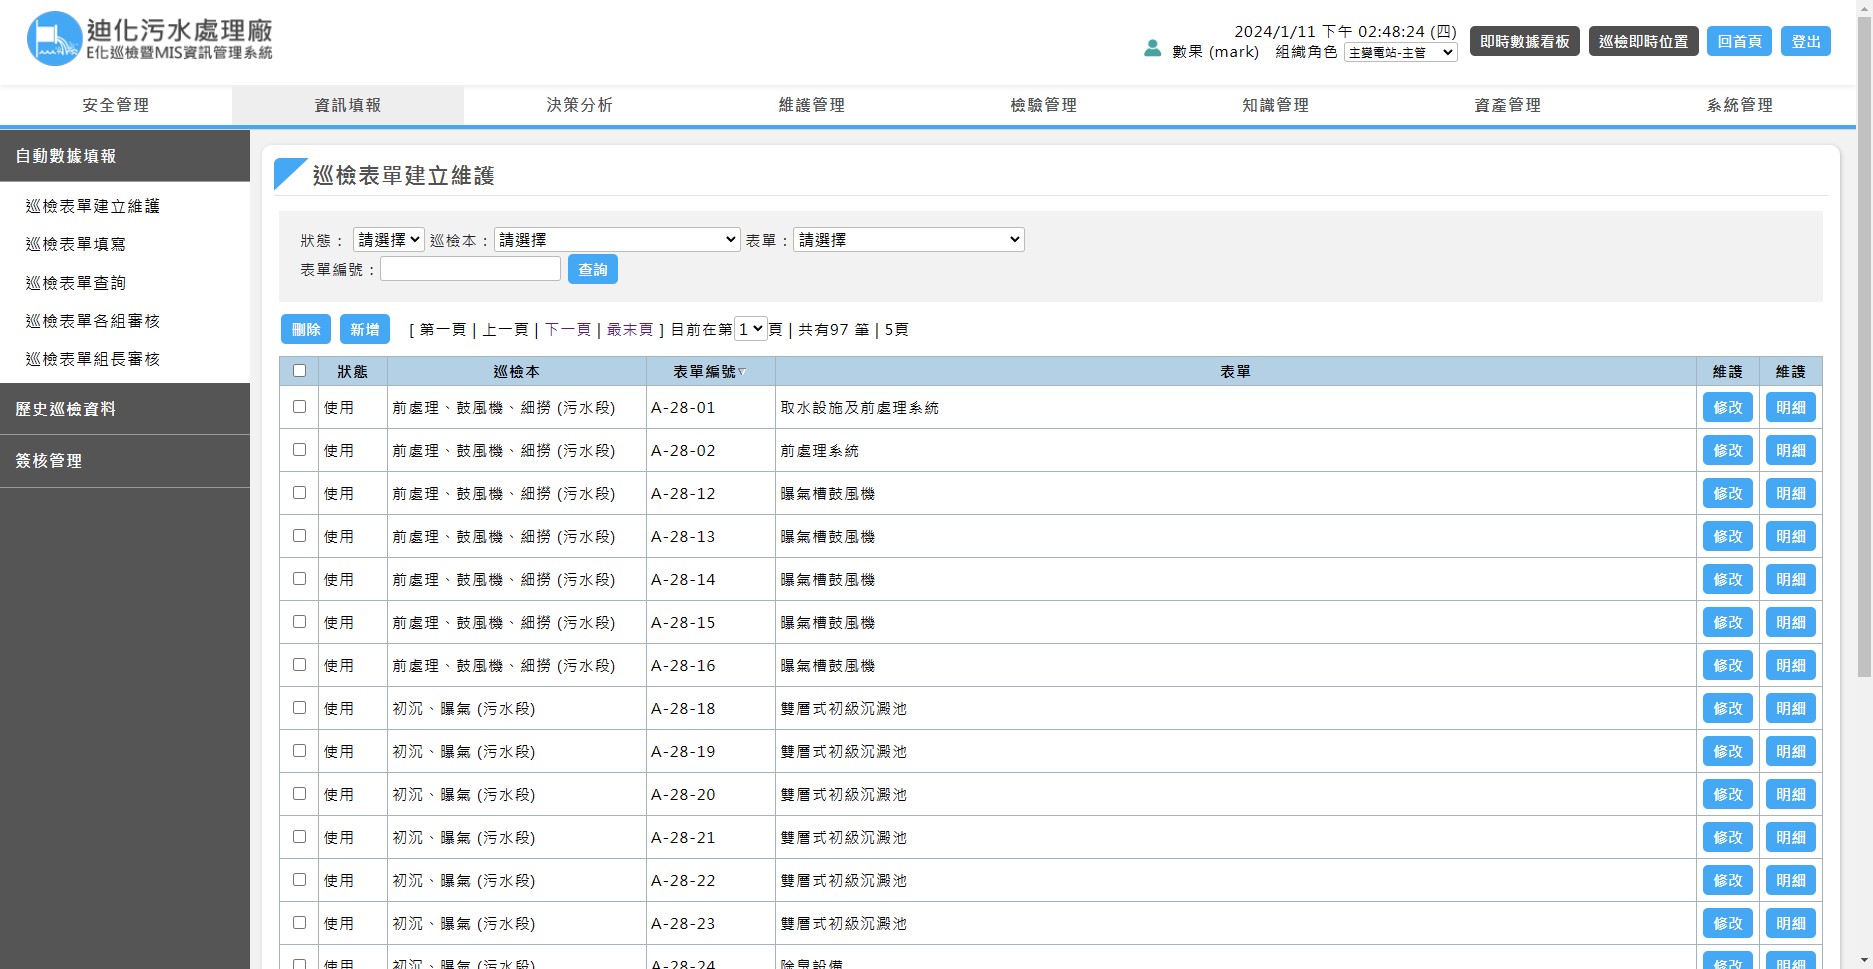Open the 表單 filter dropdown

(x=908, y=240)
